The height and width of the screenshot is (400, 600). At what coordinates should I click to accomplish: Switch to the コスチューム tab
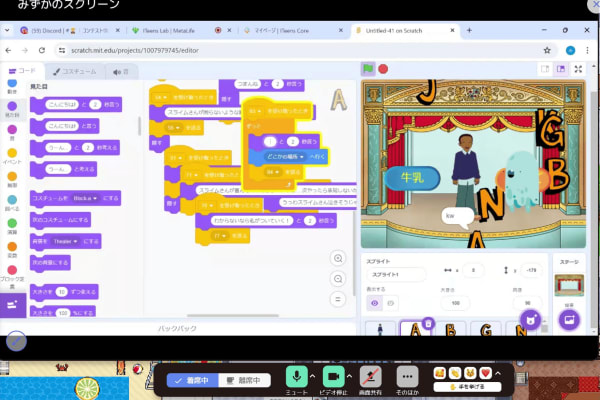[75, 72]
